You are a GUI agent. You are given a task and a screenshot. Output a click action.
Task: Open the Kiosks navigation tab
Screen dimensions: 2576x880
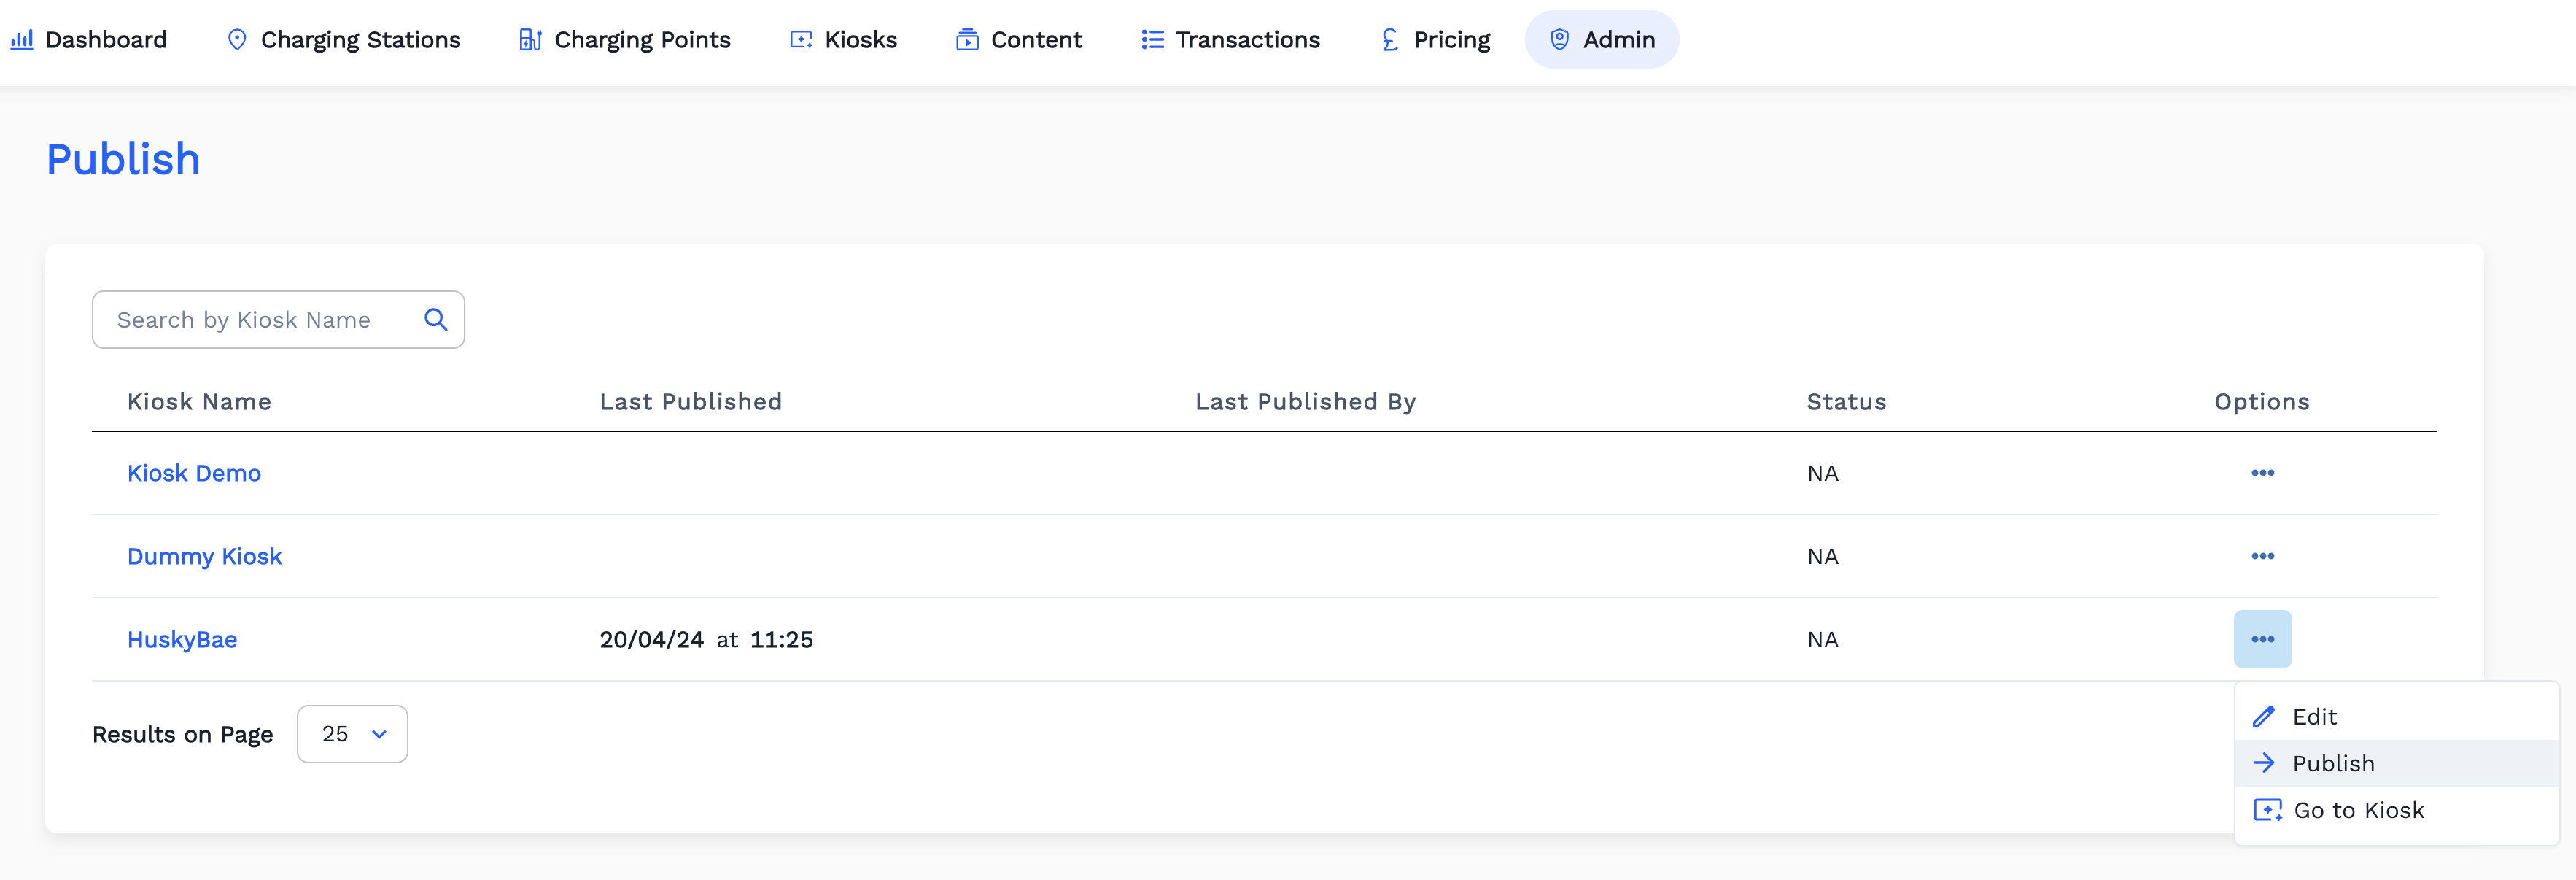click(844, 40)
